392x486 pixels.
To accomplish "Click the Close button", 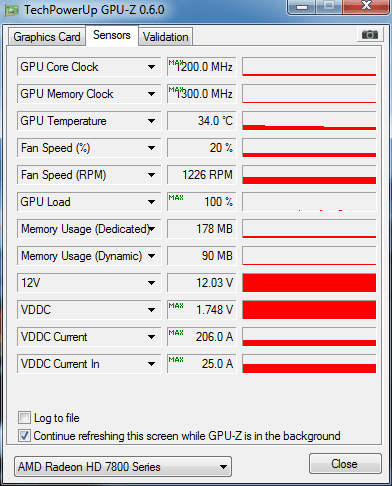I will tap(345, 464).
